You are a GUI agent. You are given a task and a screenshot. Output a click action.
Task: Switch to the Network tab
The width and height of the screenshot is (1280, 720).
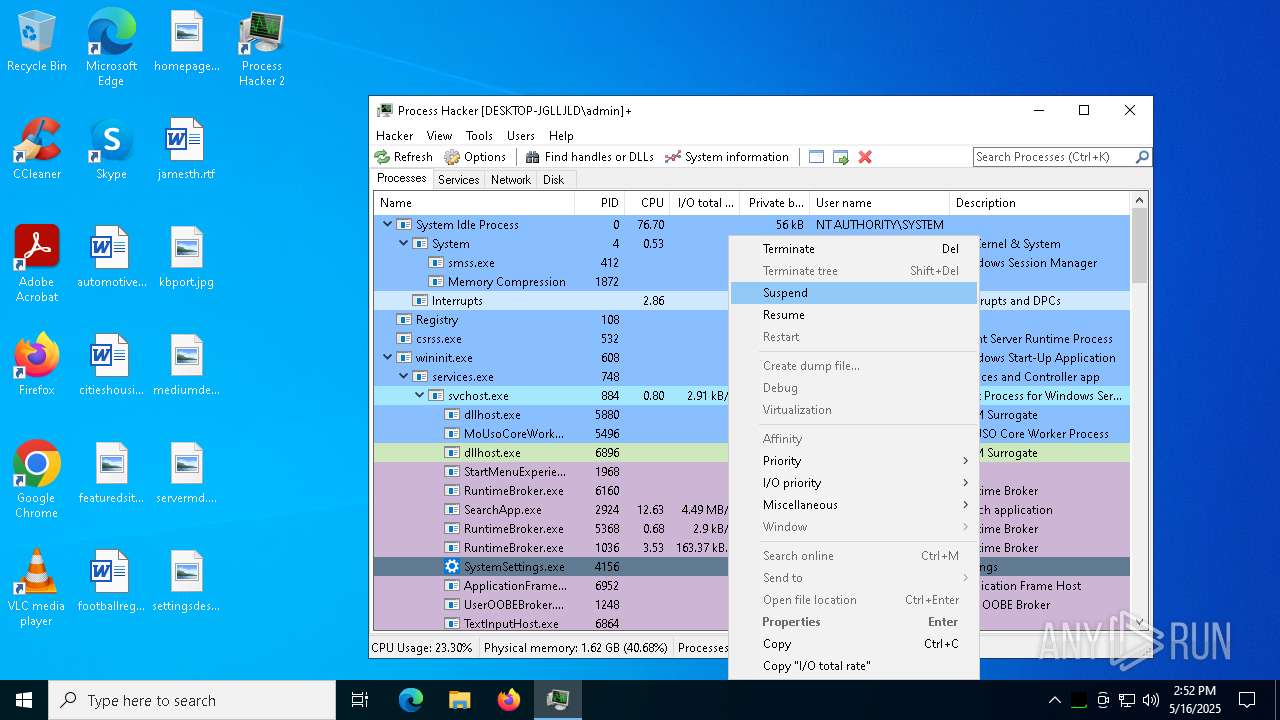[x=511, y=180]
